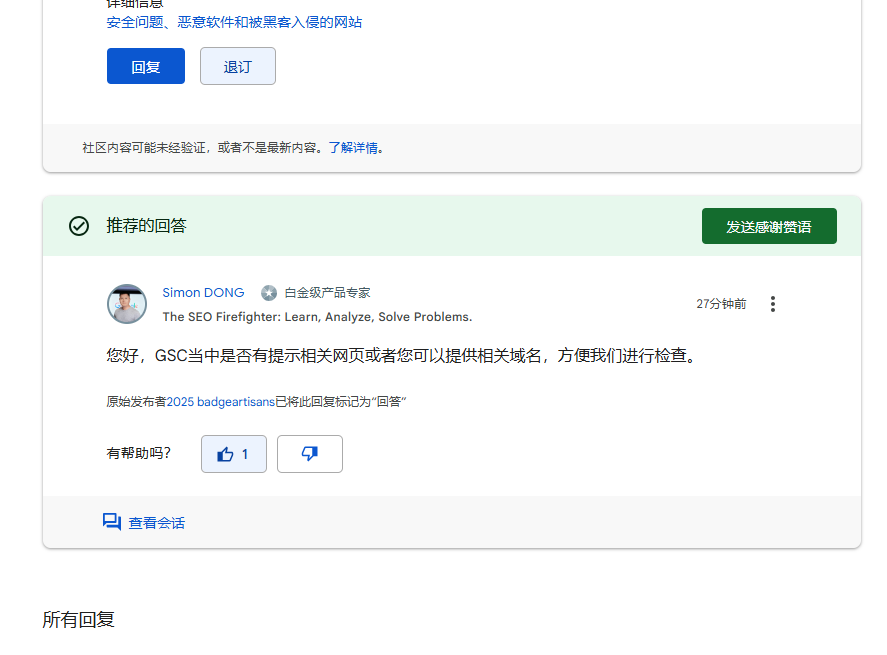The width and height of the screenshot is (887, 655).
Task: Click the thumbs up helpful icon
Action: coord(226,454)
